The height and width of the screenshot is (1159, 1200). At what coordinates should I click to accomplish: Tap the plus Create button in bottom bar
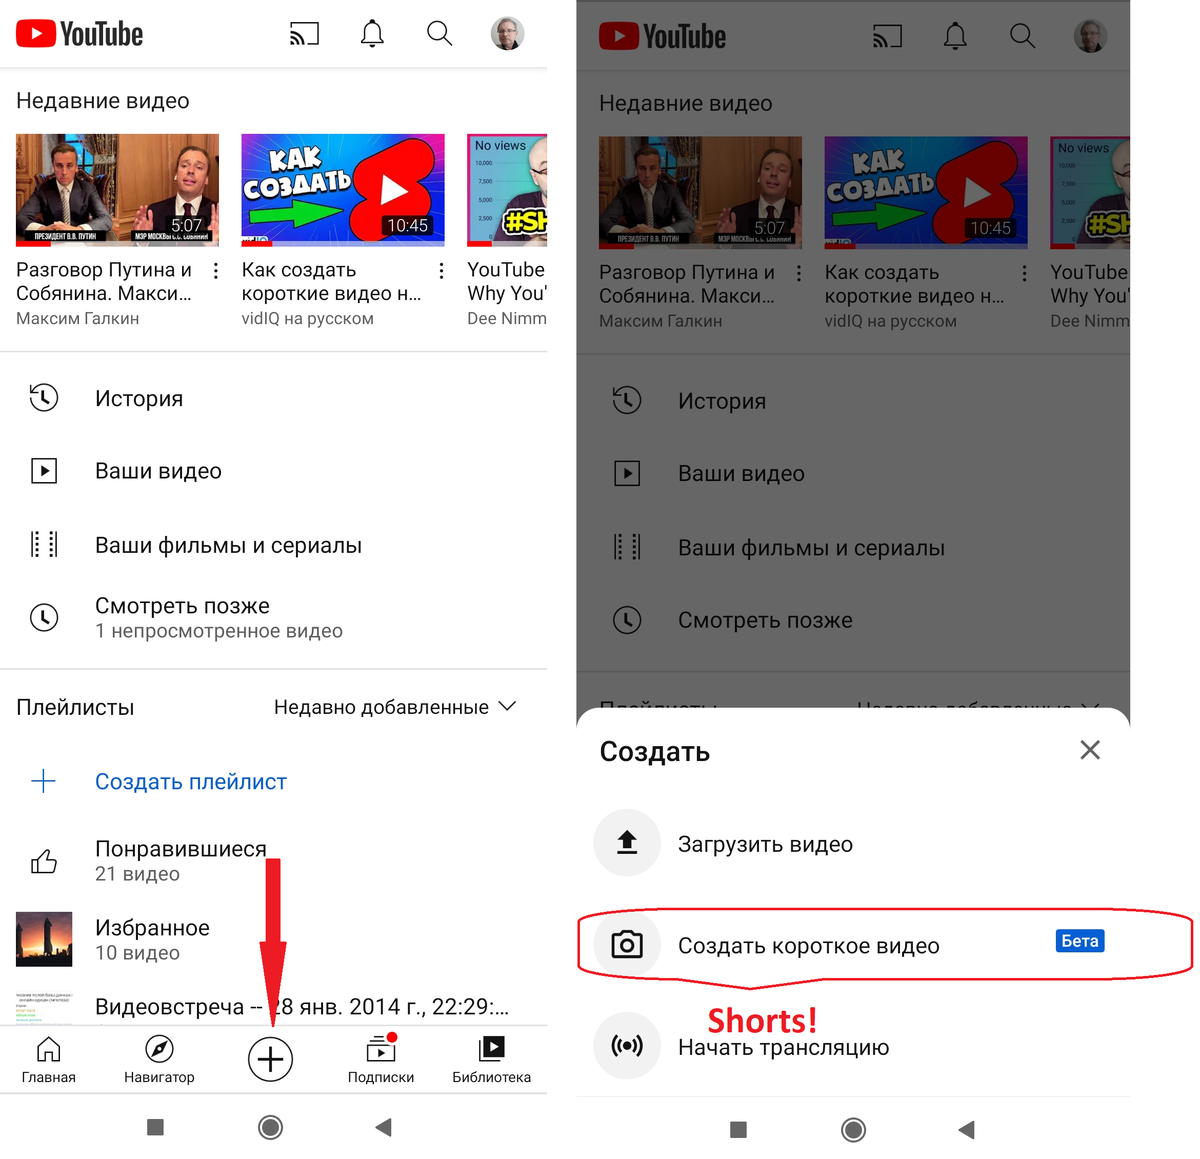270,1059
